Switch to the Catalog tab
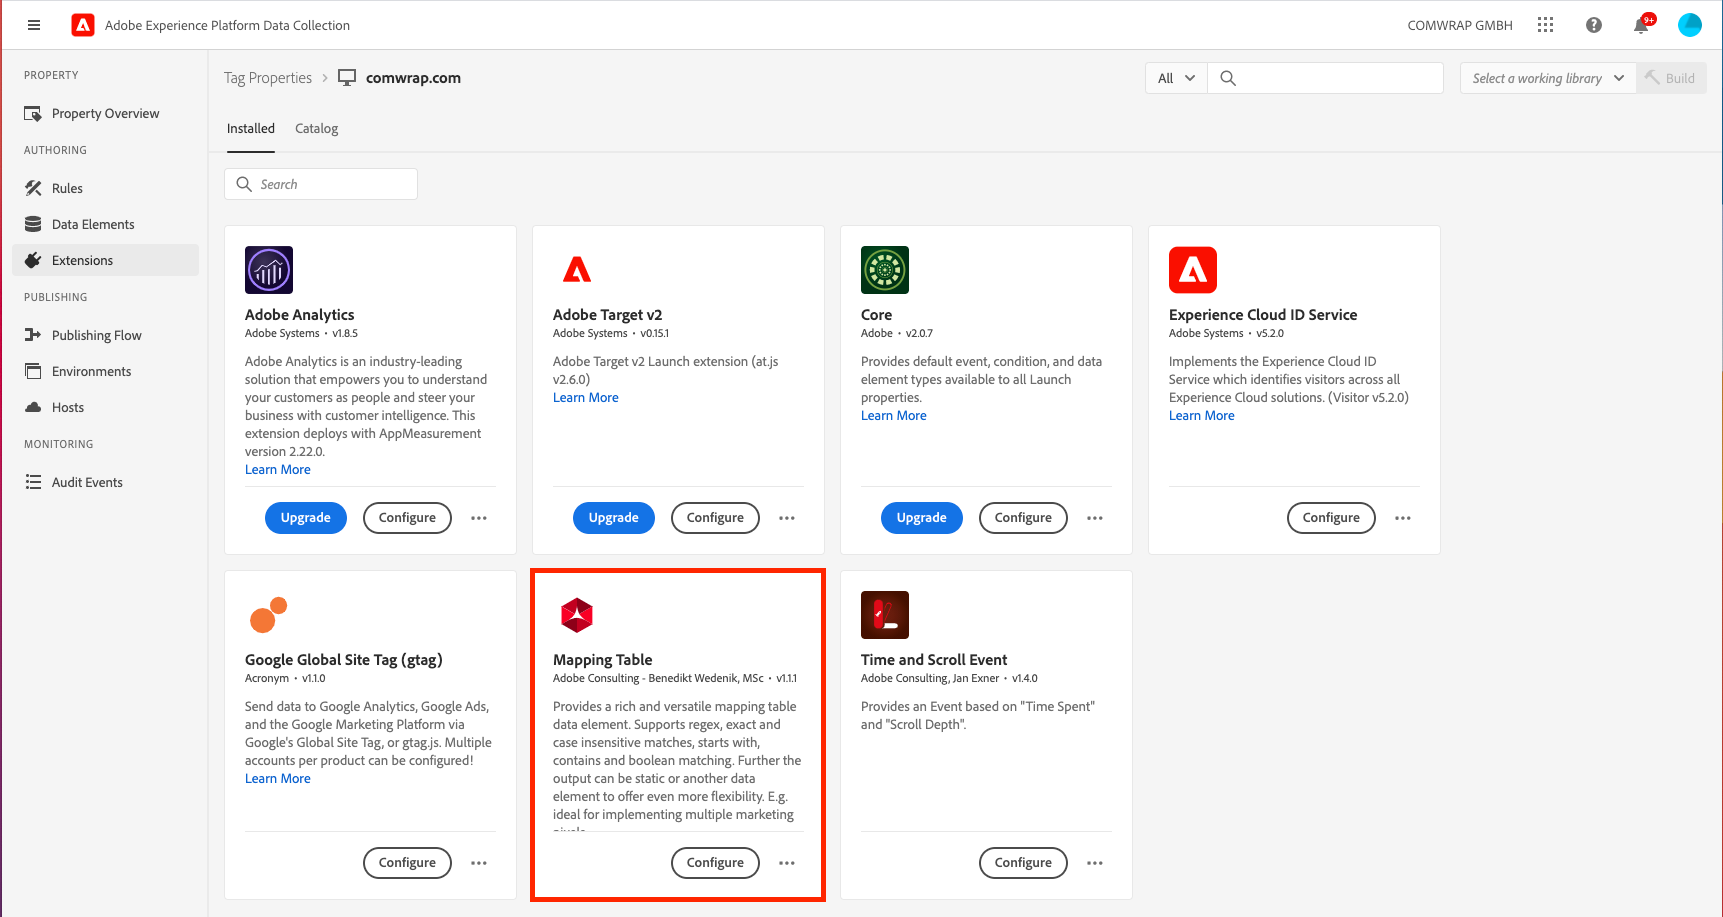 pos(317,129)
